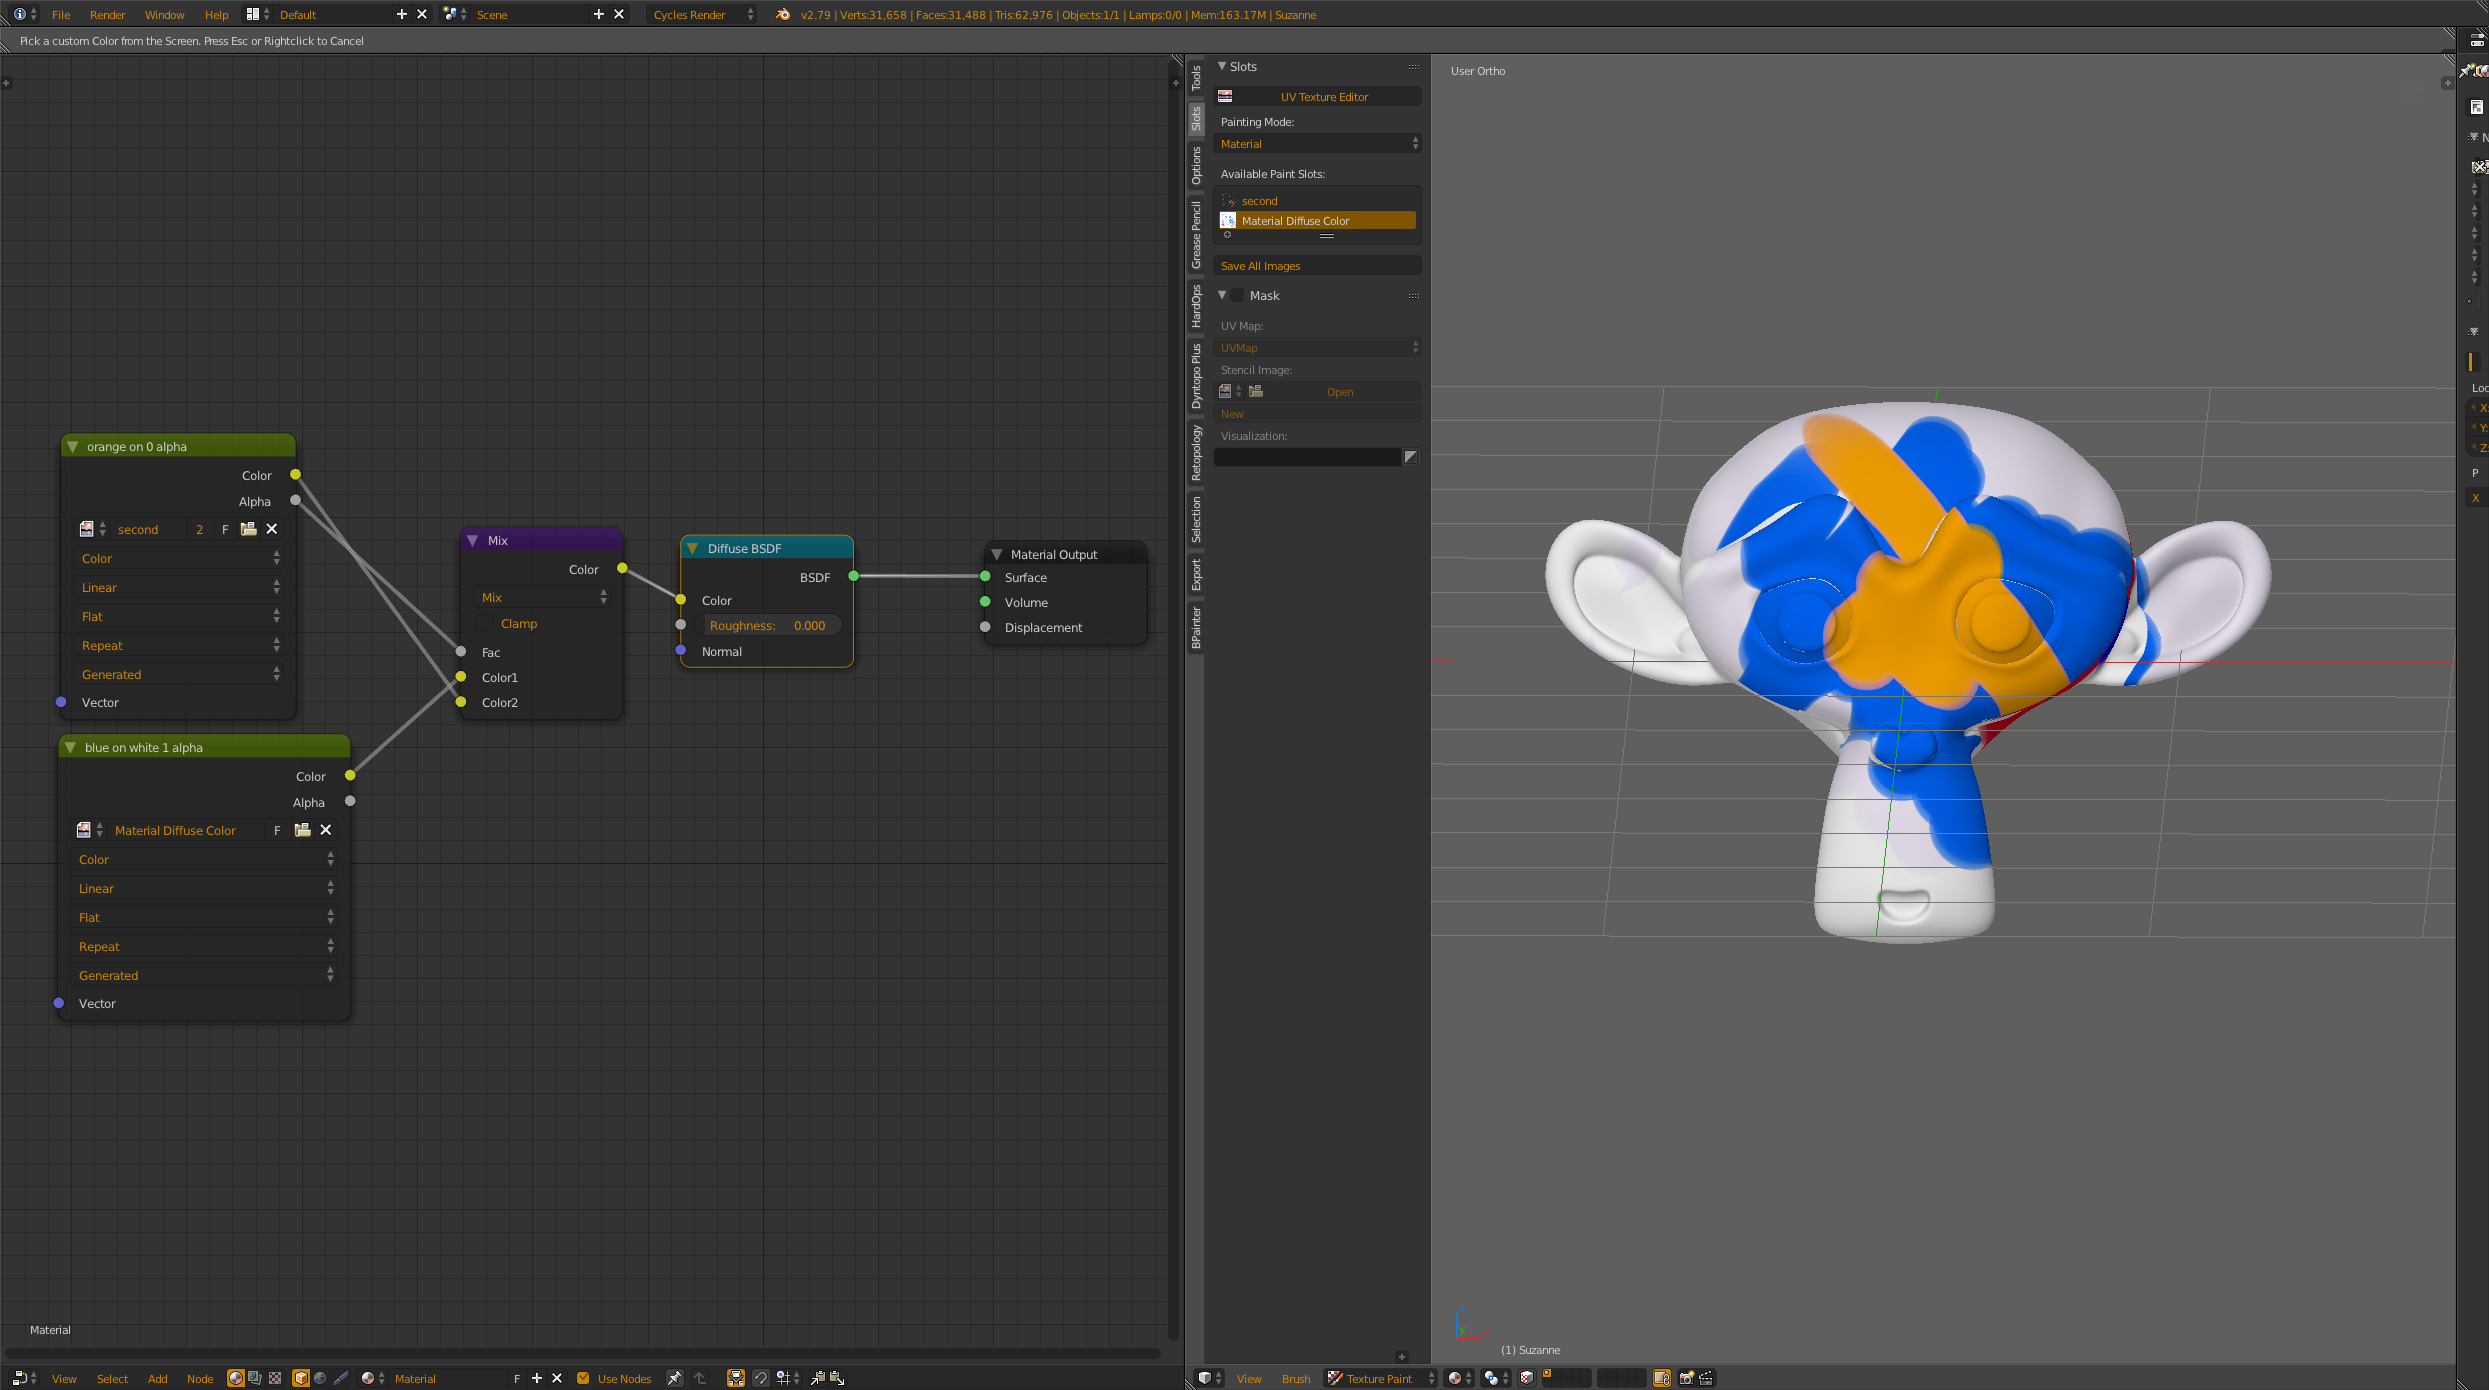Paste nodes from clipboard
This screenshot has height=1390, width=2489.
click(x=838, y=1378)
